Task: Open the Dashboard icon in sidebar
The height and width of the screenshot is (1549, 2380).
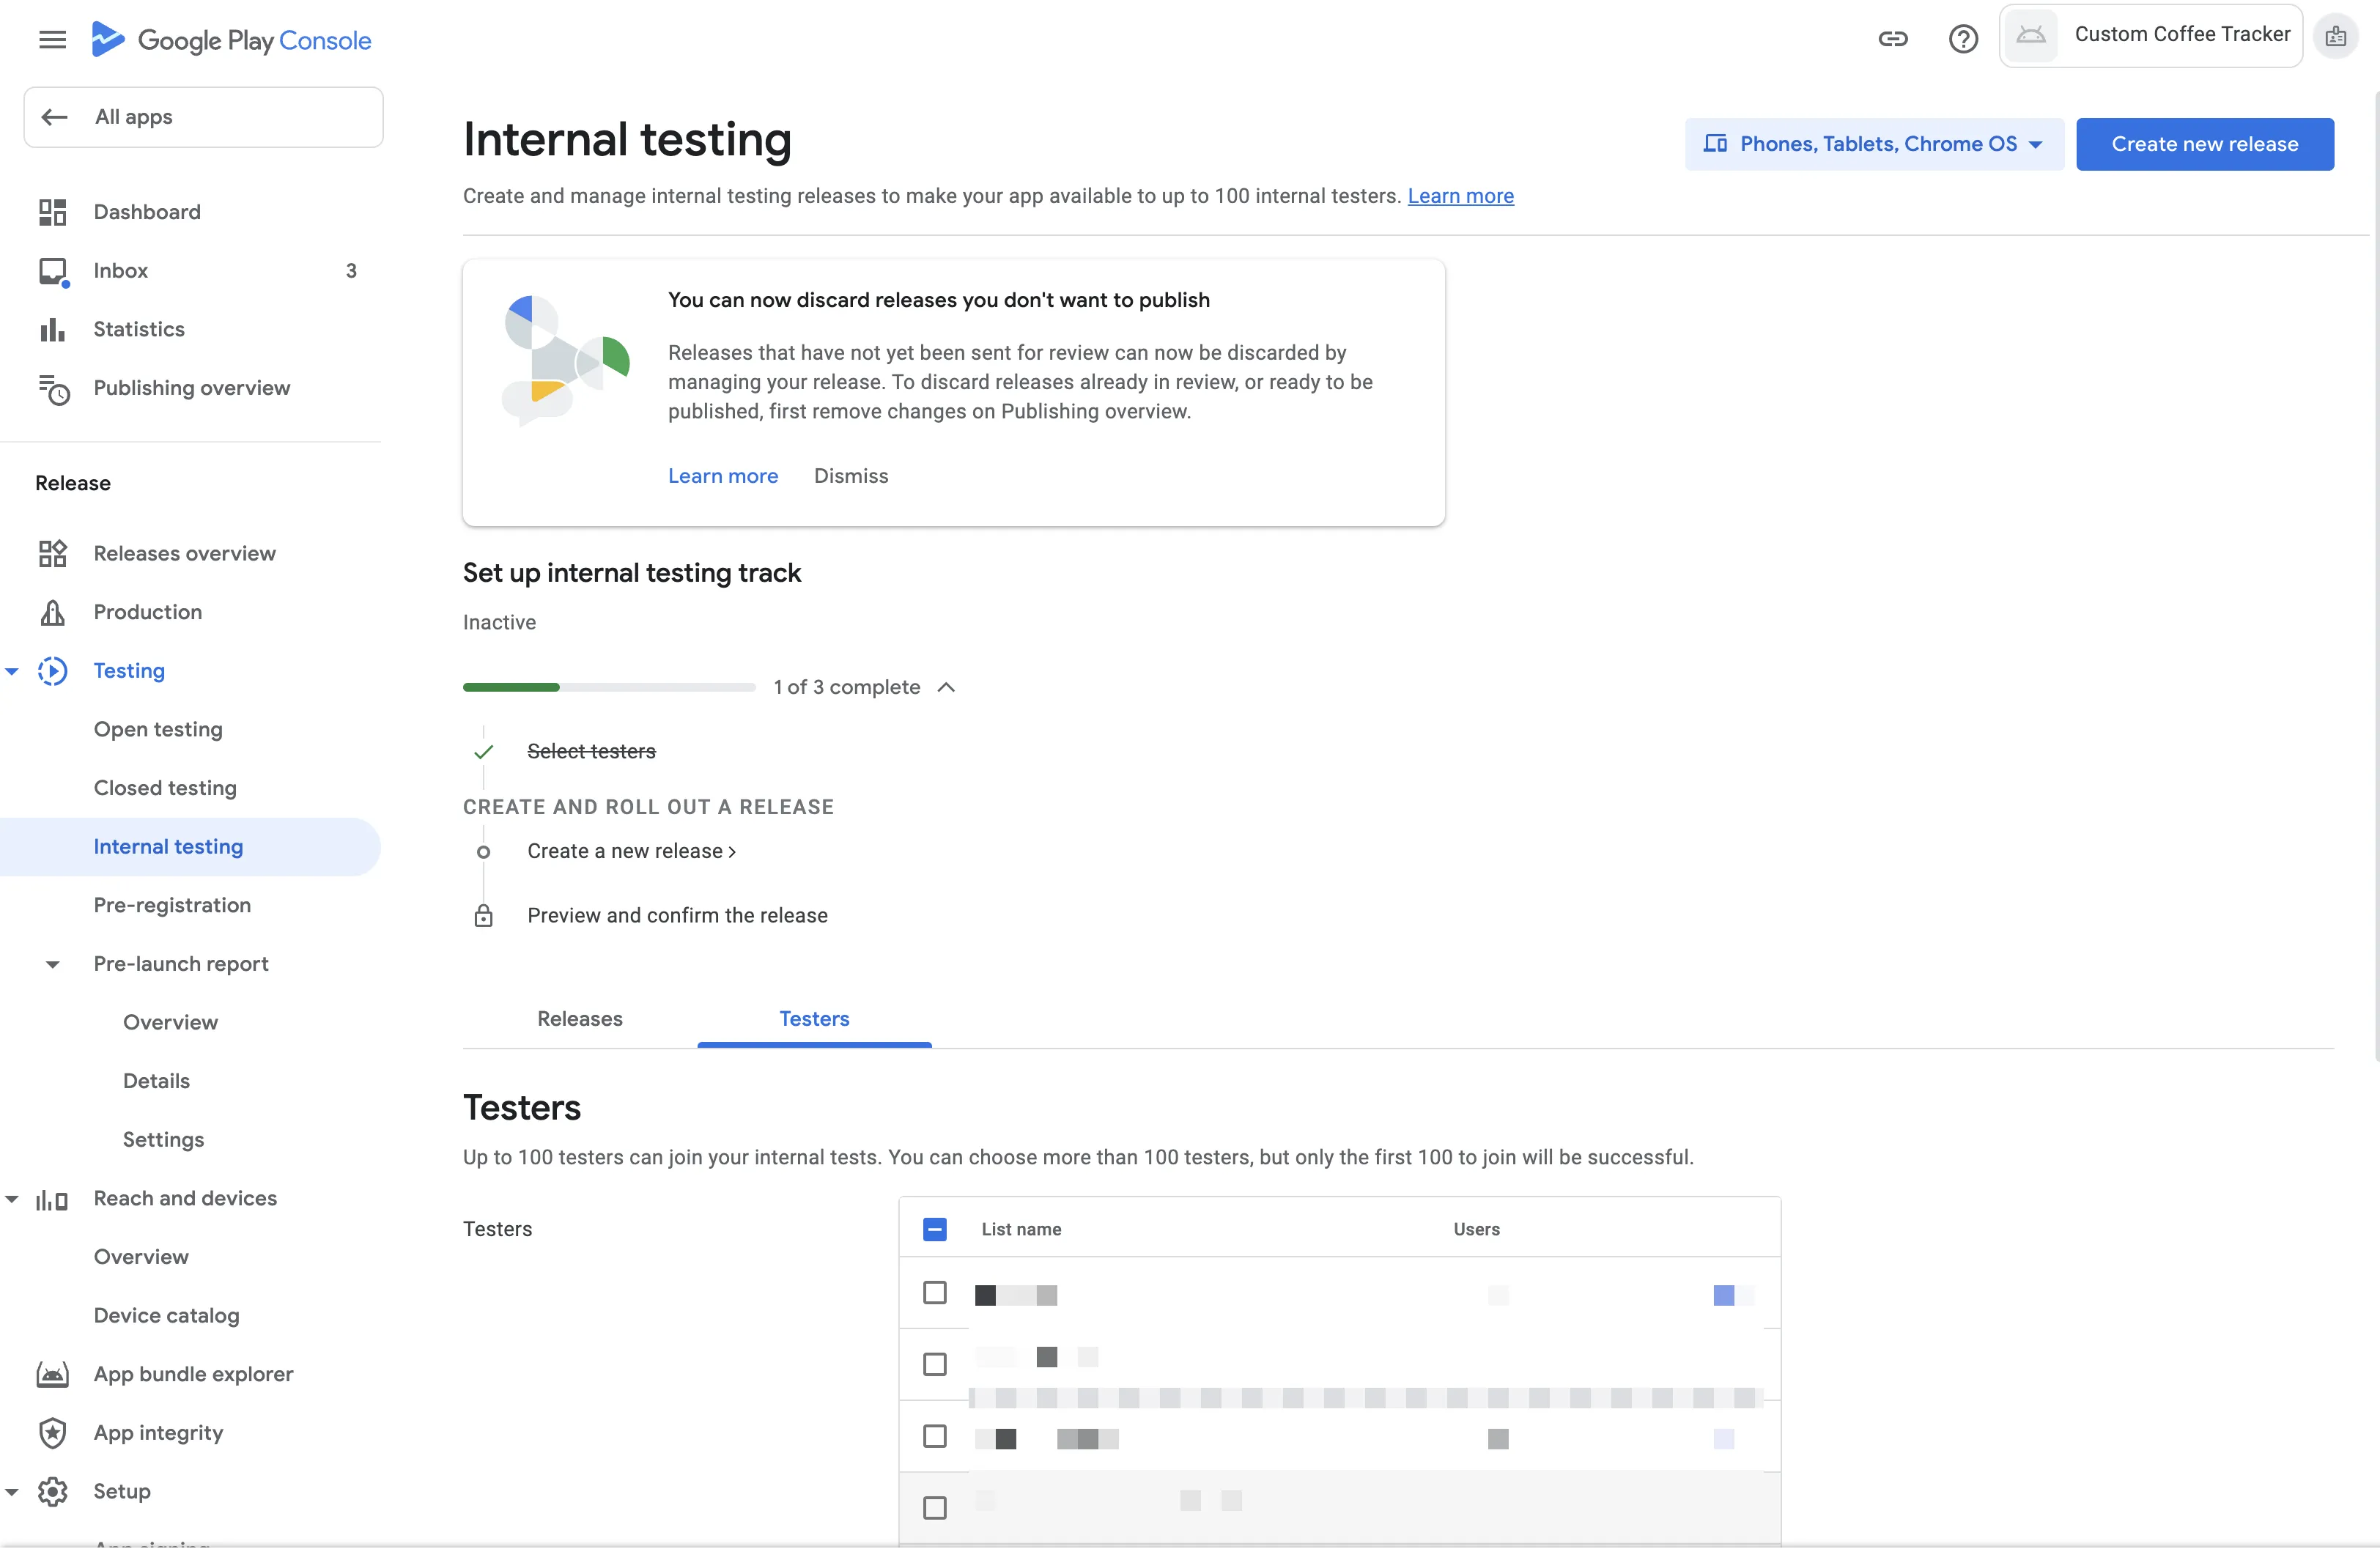Action: pos(52,212)
